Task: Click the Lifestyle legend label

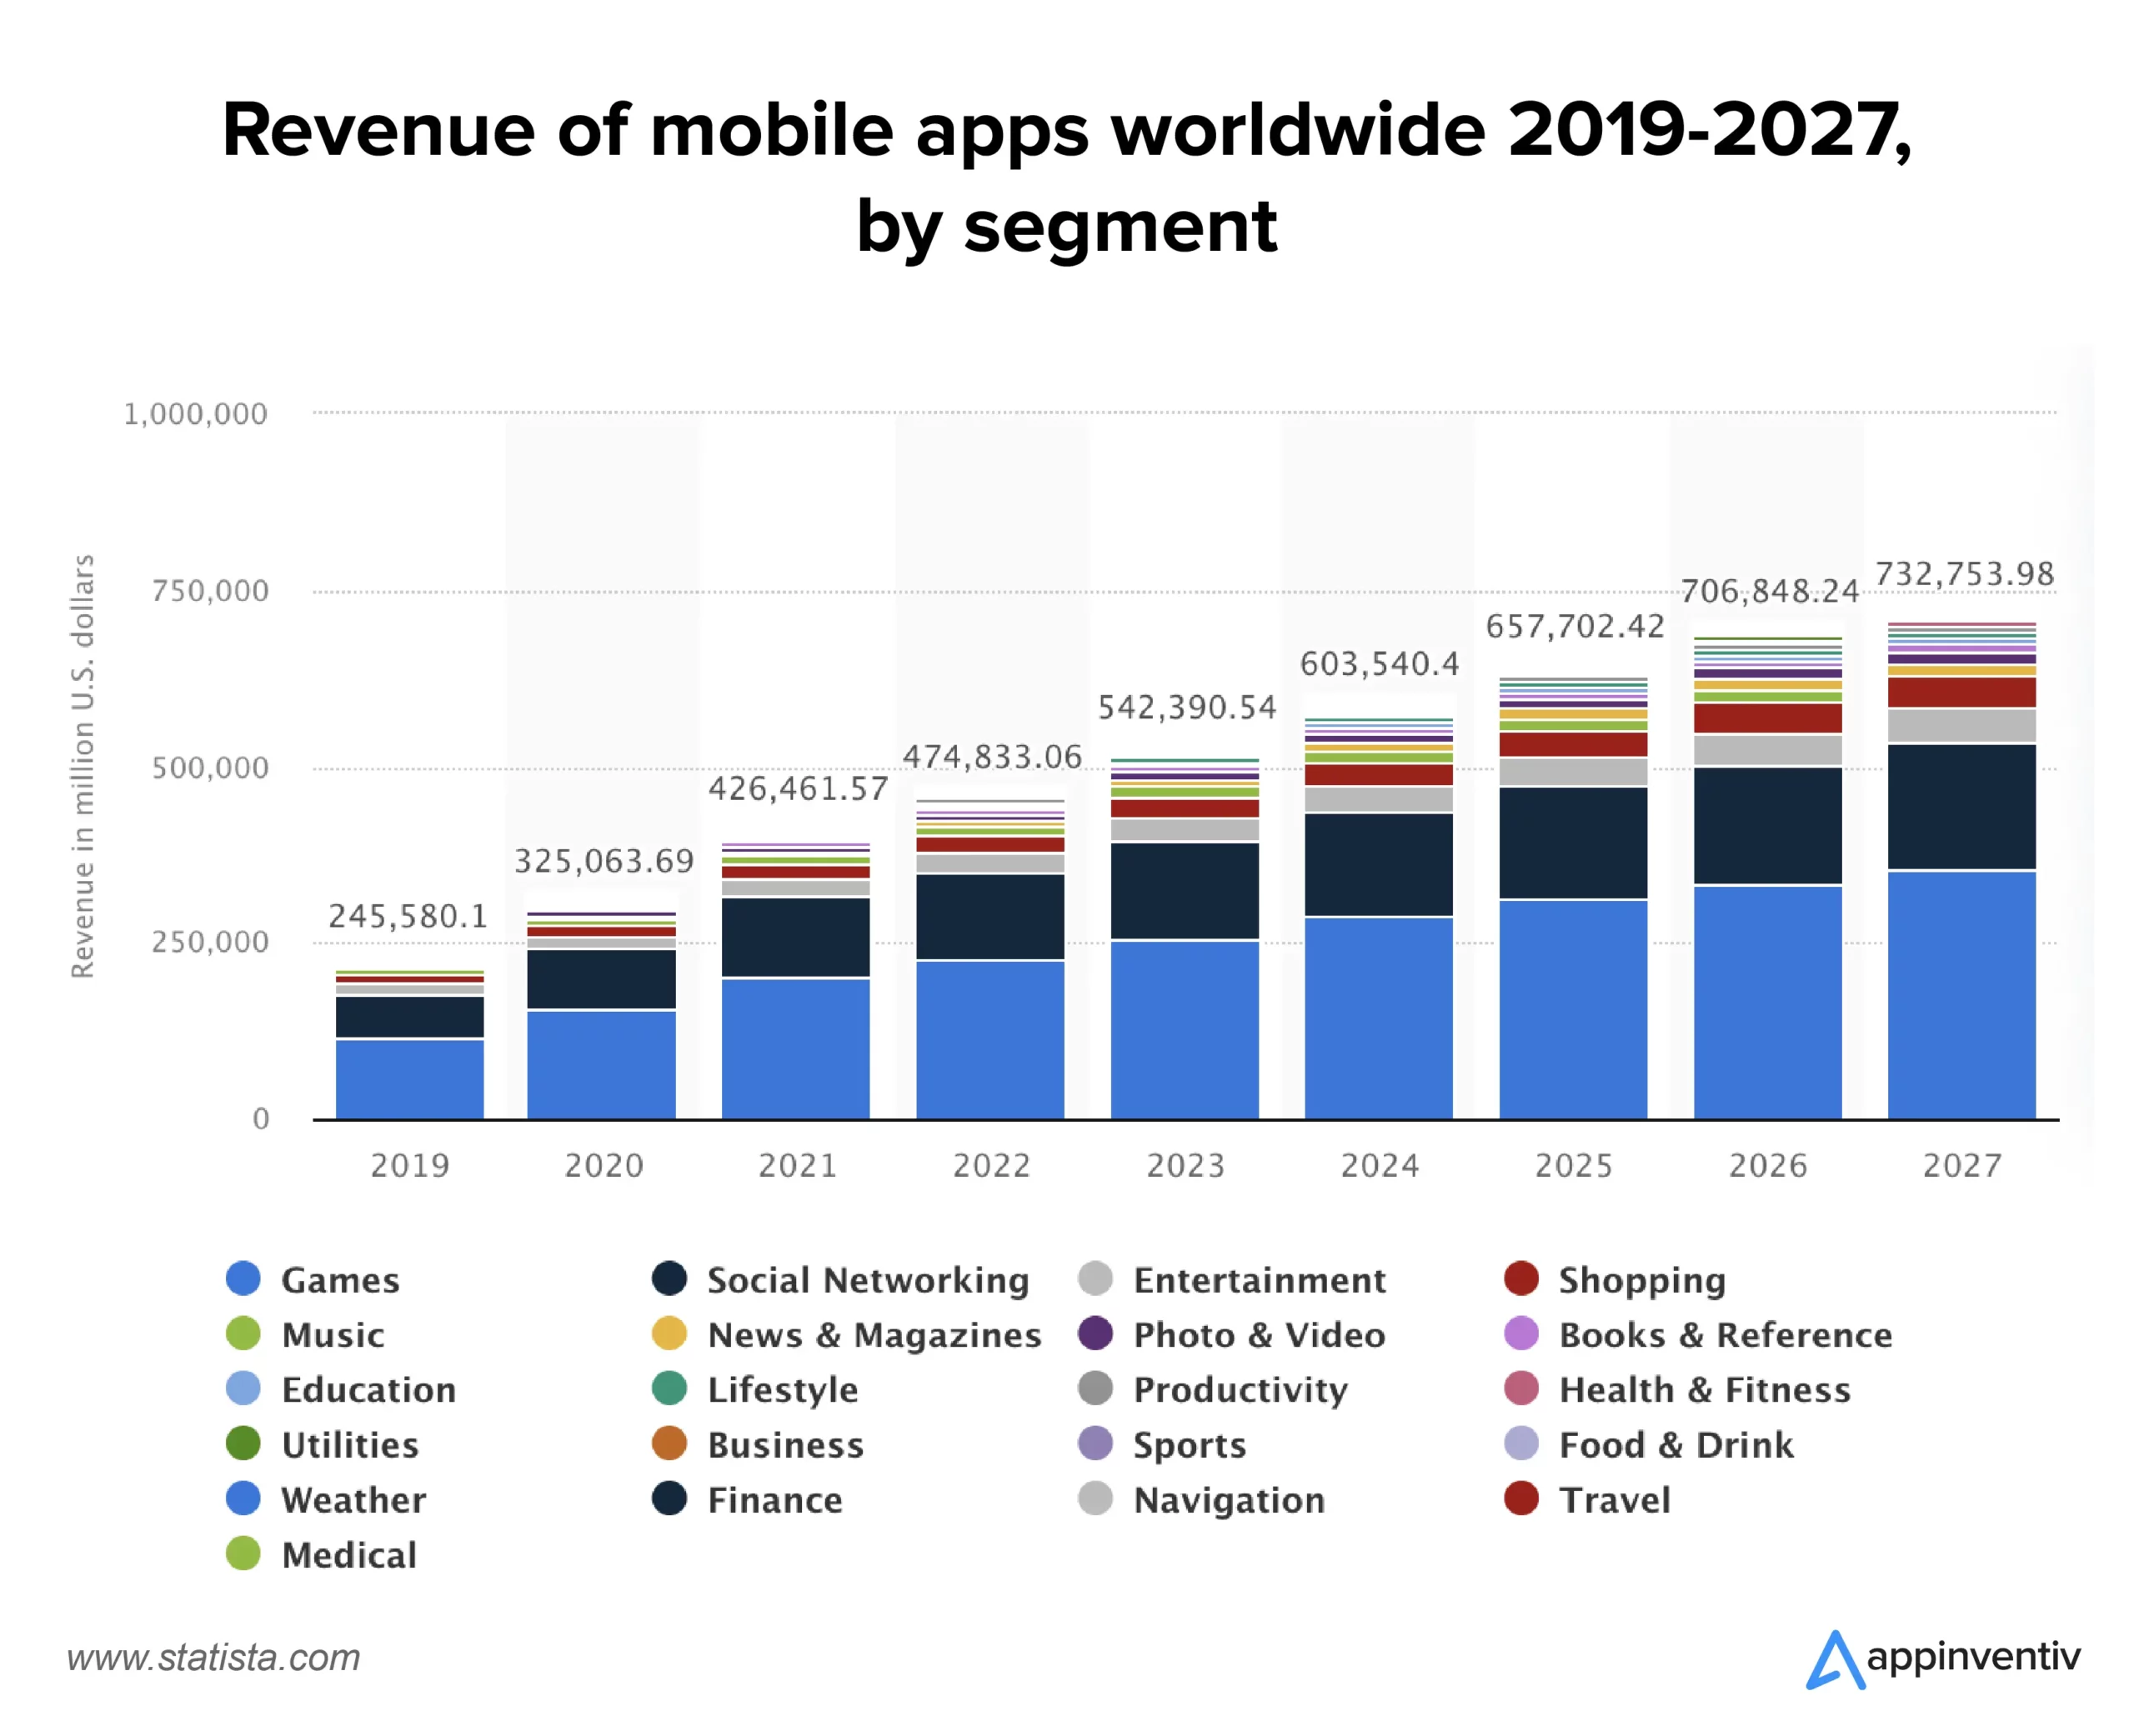Action: 783,1390
